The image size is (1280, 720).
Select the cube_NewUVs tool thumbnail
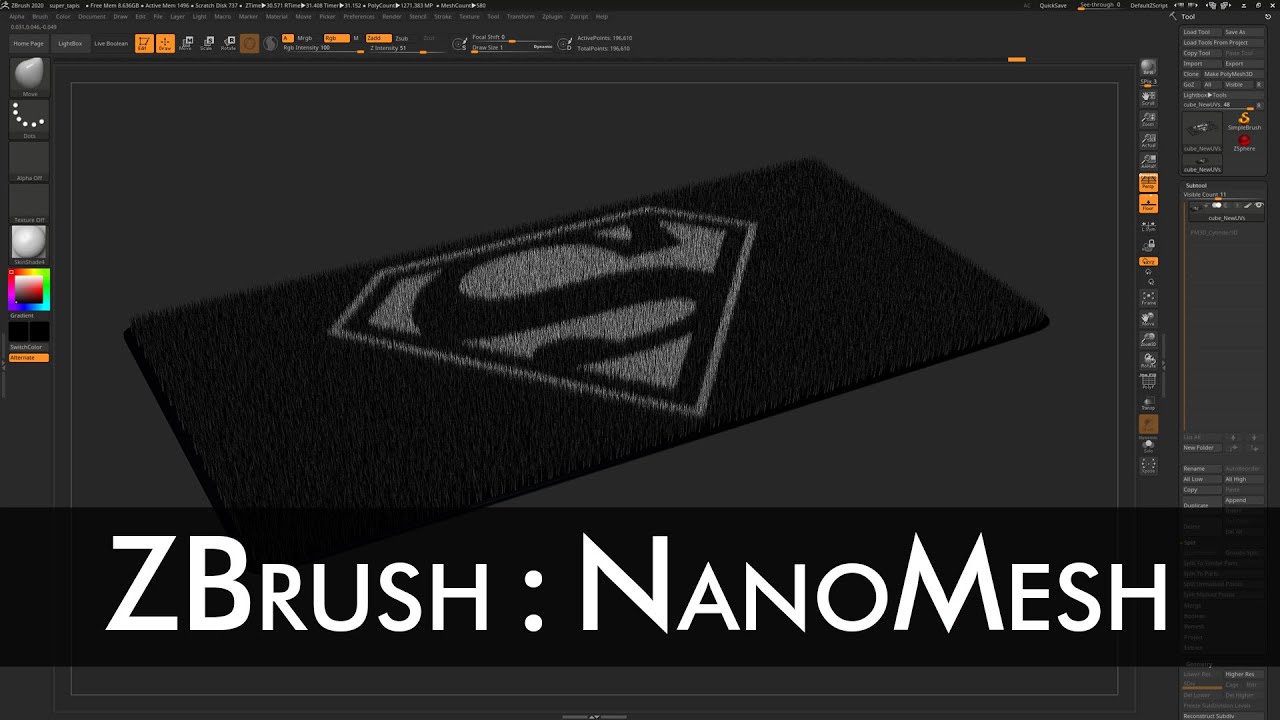pyautogui.click(x=1202, y=131)
